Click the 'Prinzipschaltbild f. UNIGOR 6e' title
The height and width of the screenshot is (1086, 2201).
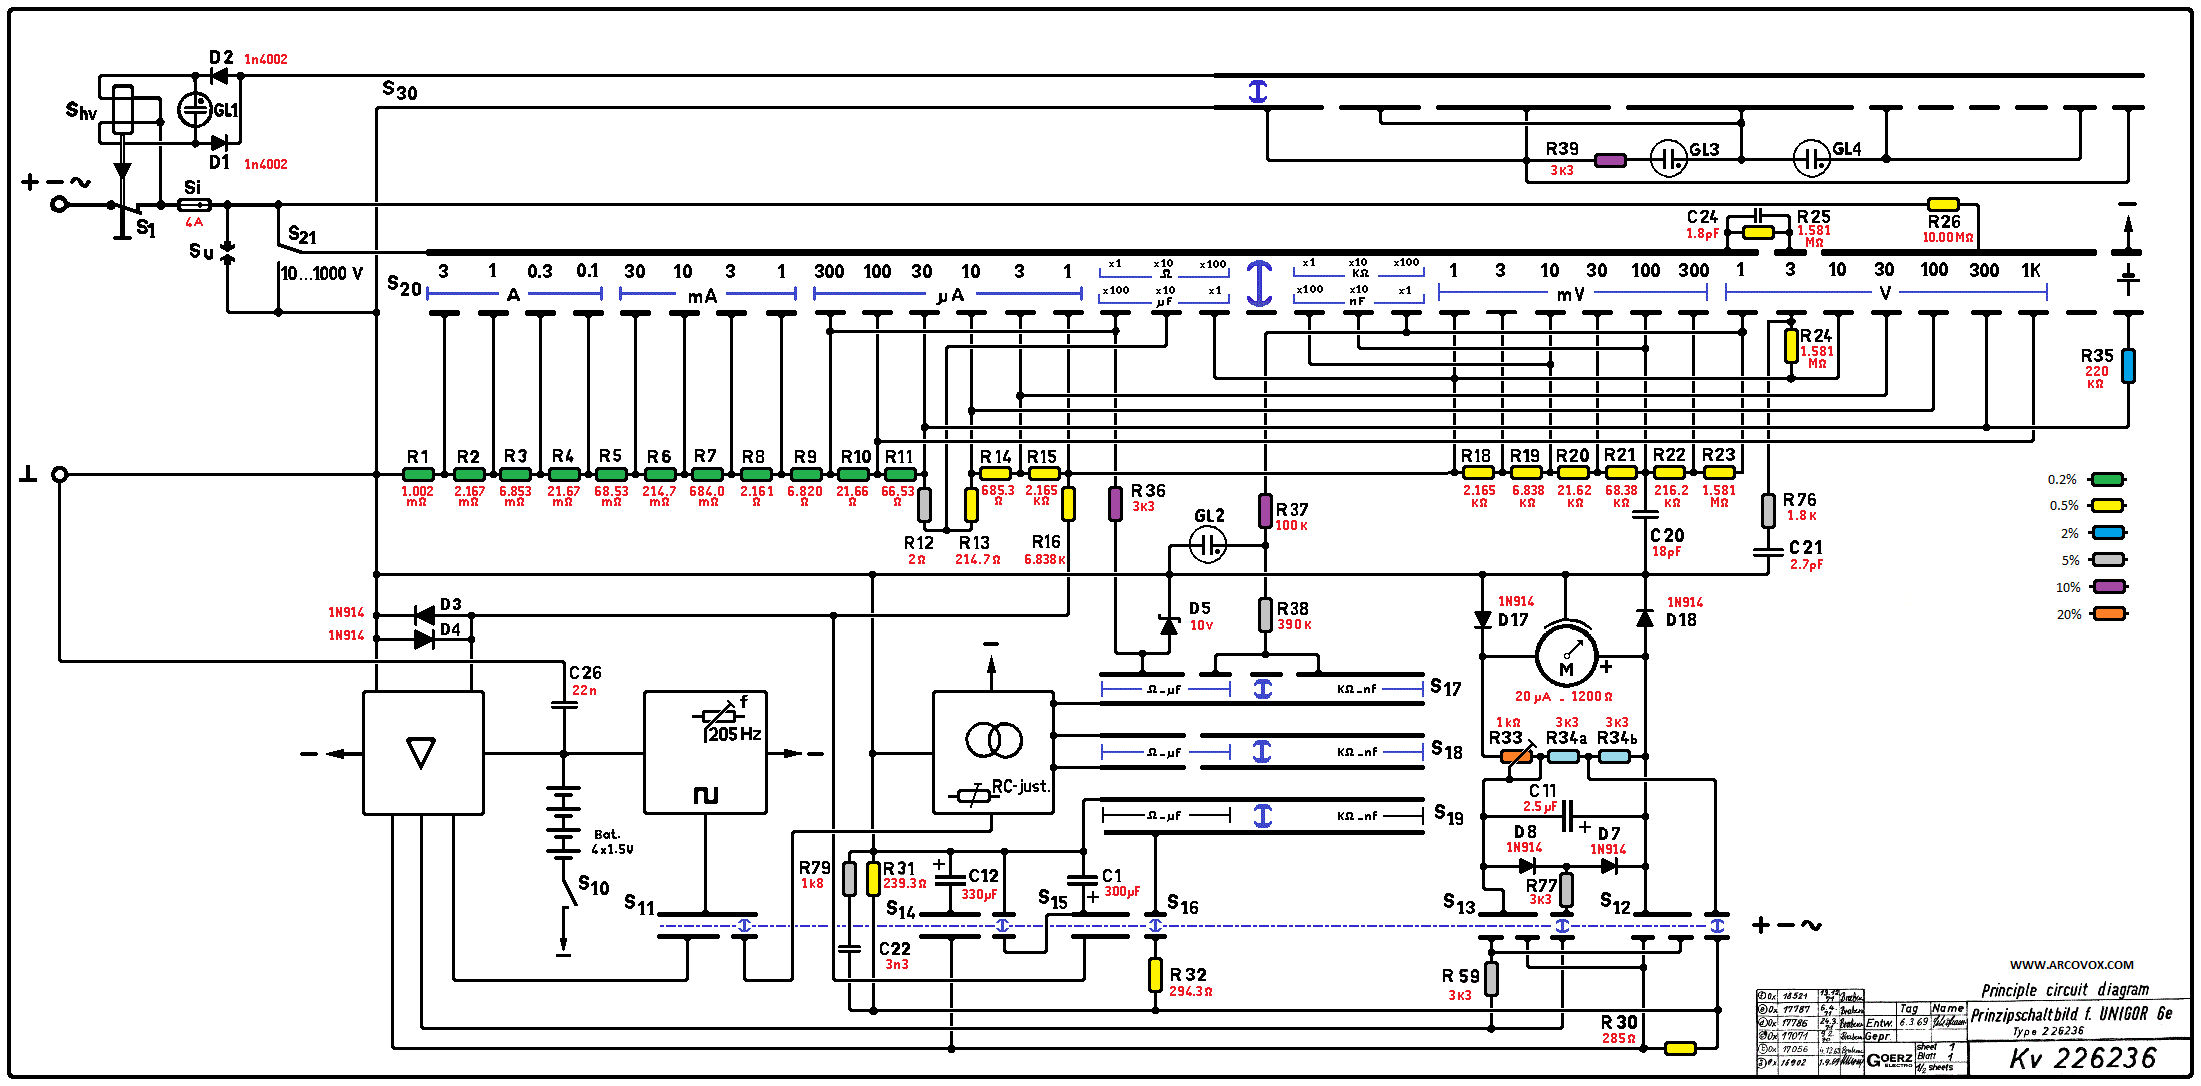[x=2071, y=1014]
